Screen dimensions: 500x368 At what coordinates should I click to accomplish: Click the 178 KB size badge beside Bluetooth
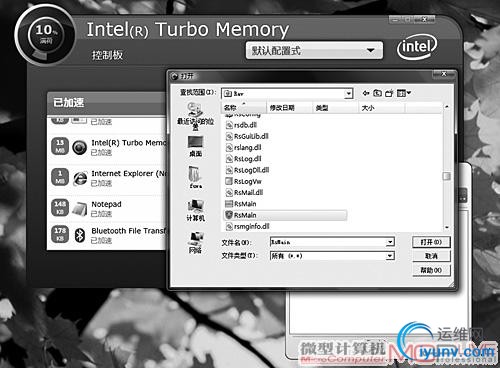[x=60, y=235]
